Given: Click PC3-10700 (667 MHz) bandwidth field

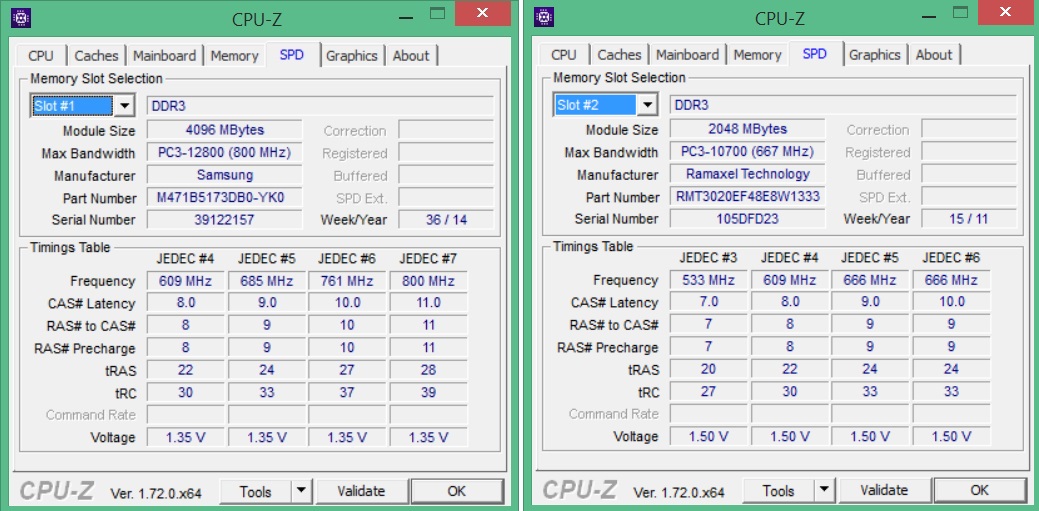Looking at the screenshot, I should 747,151.
